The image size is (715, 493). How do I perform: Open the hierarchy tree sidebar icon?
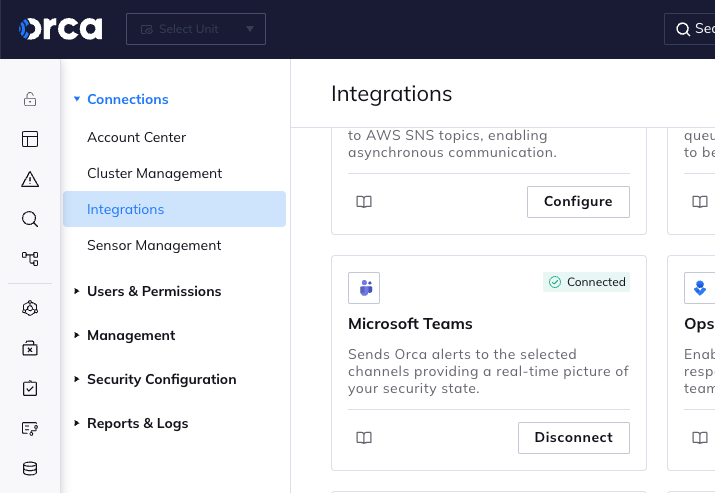(x=30, y=259)
